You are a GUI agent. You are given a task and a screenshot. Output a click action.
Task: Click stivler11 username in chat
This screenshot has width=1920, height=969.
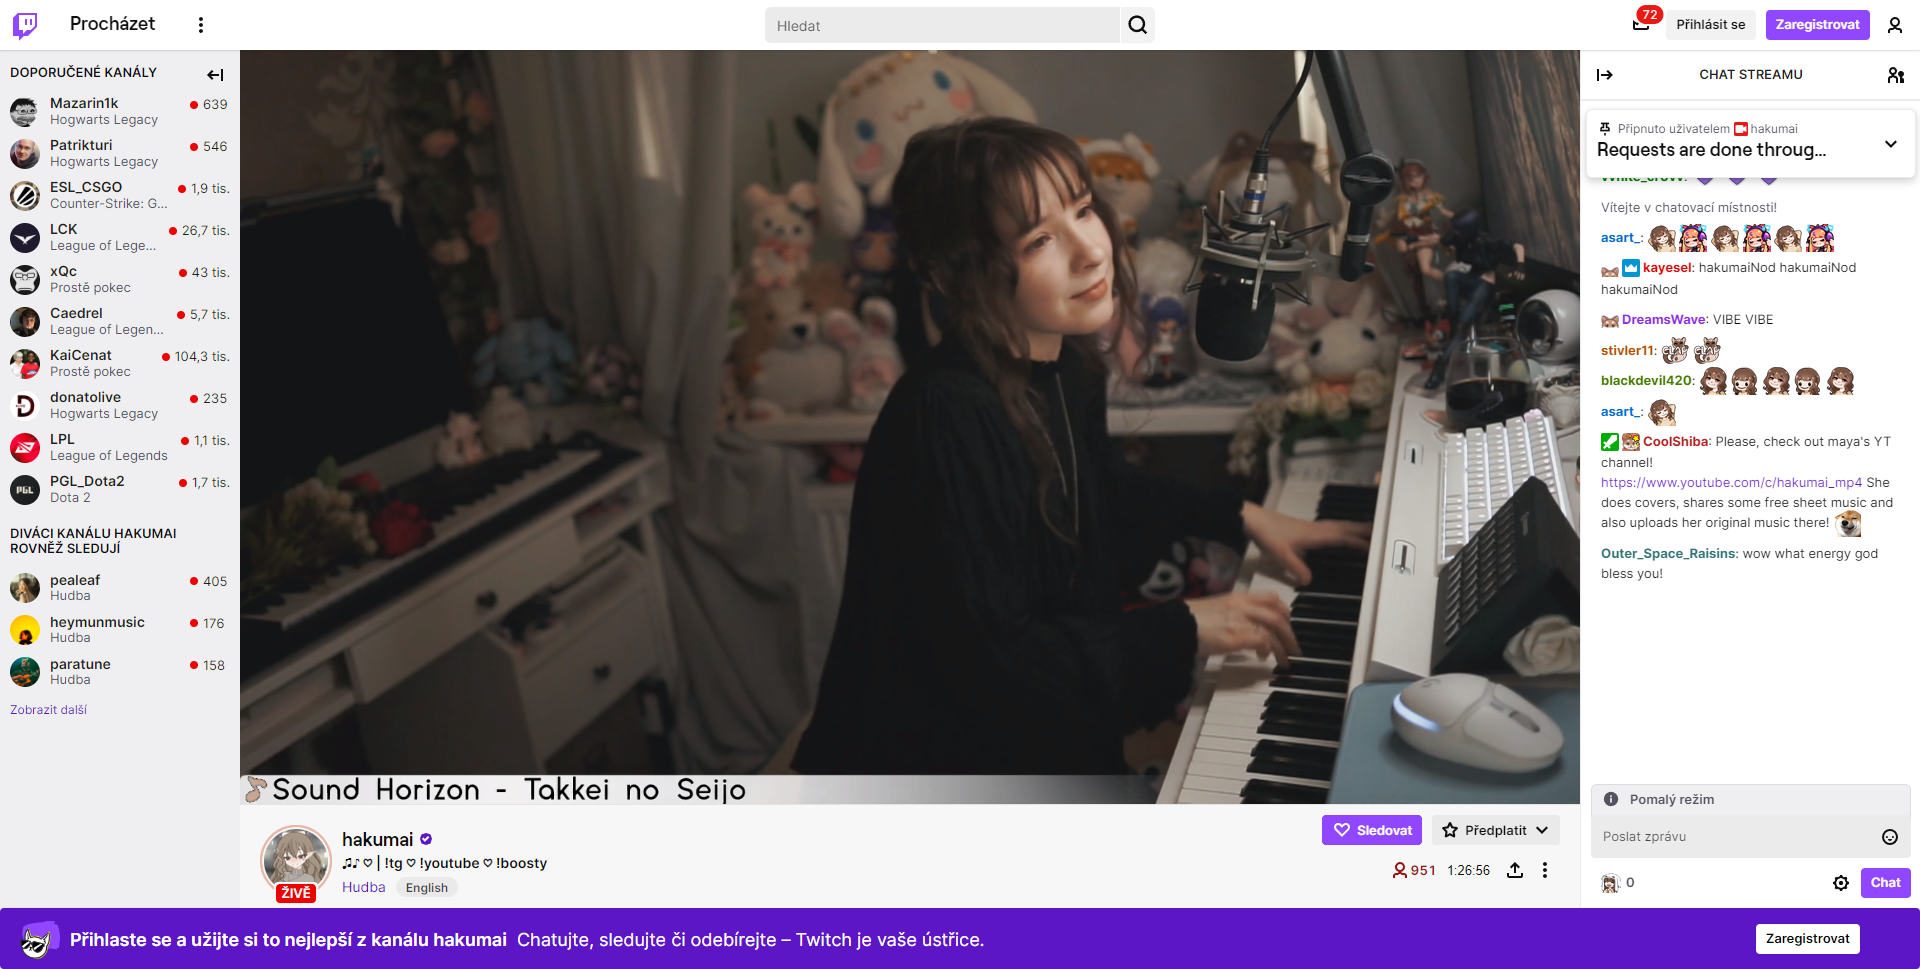tap(1627, 351)
